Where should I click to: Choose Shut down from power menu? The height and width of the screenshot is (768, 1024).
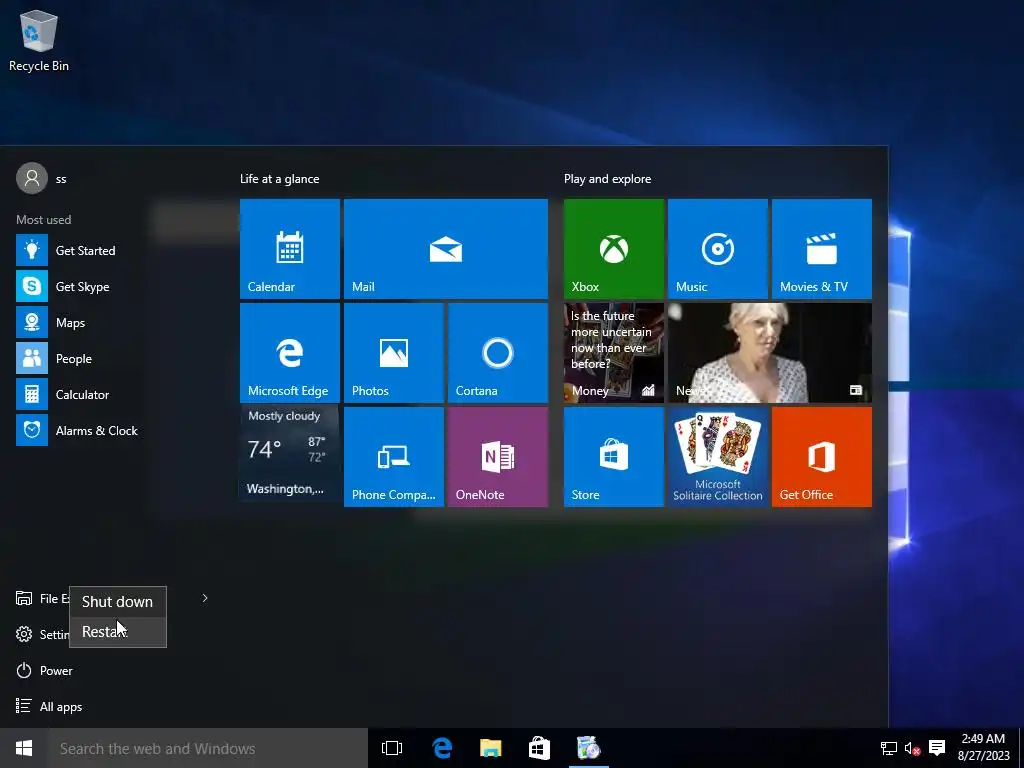pyautogui.click(x=118, y=601)
